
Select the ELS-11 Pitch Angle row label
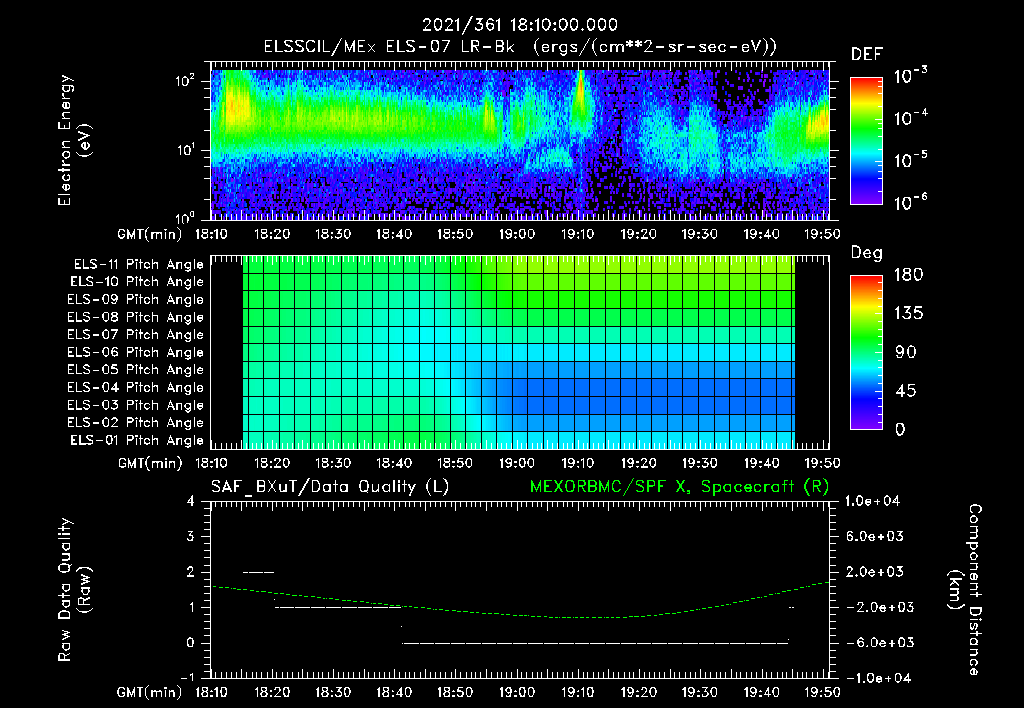[x=138, y=265]
